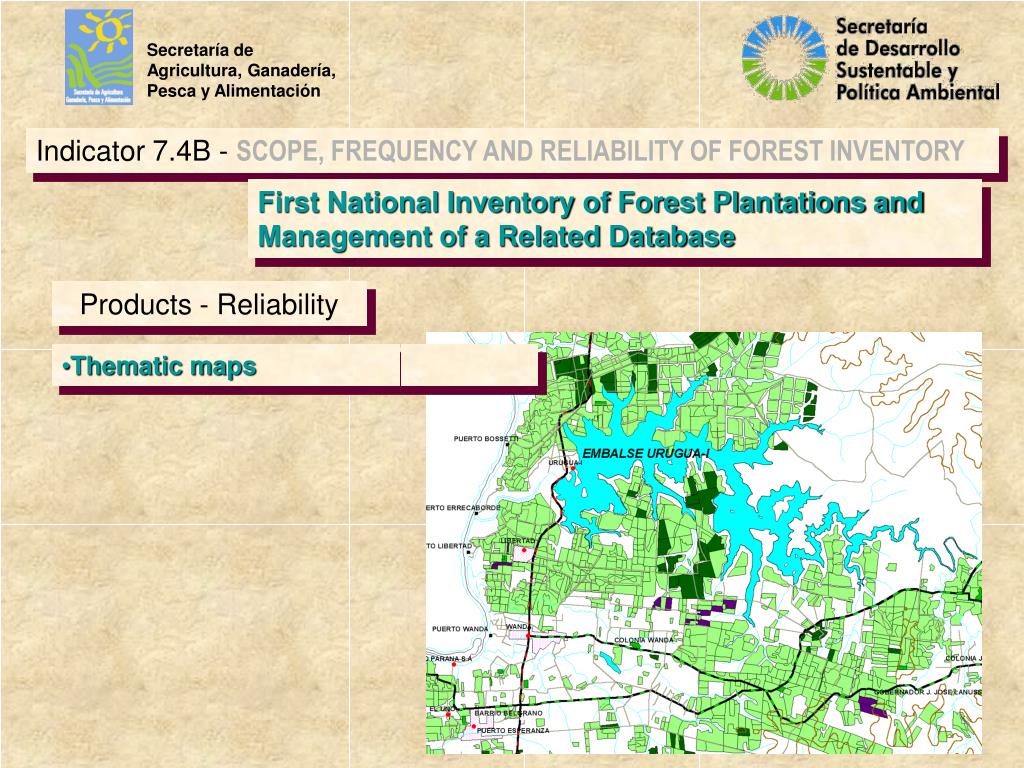This screenshot has height=768, width=1024.
Task: Click the 'EMBALSE URUGUA-I' map label
Action: coord(645,453)
